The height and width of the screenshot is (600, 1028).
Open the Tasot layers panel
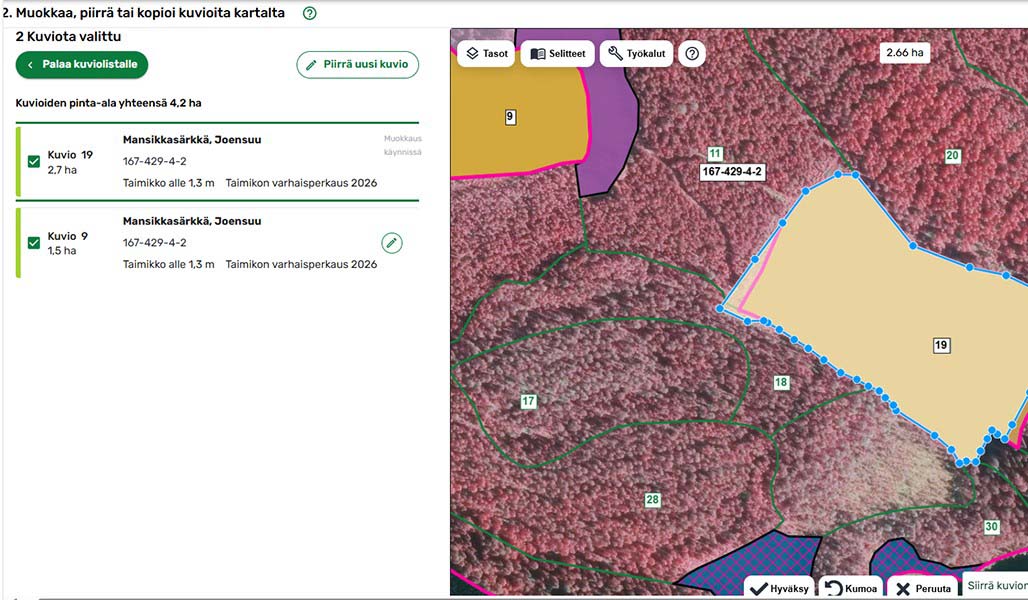(x=486, y=54)
